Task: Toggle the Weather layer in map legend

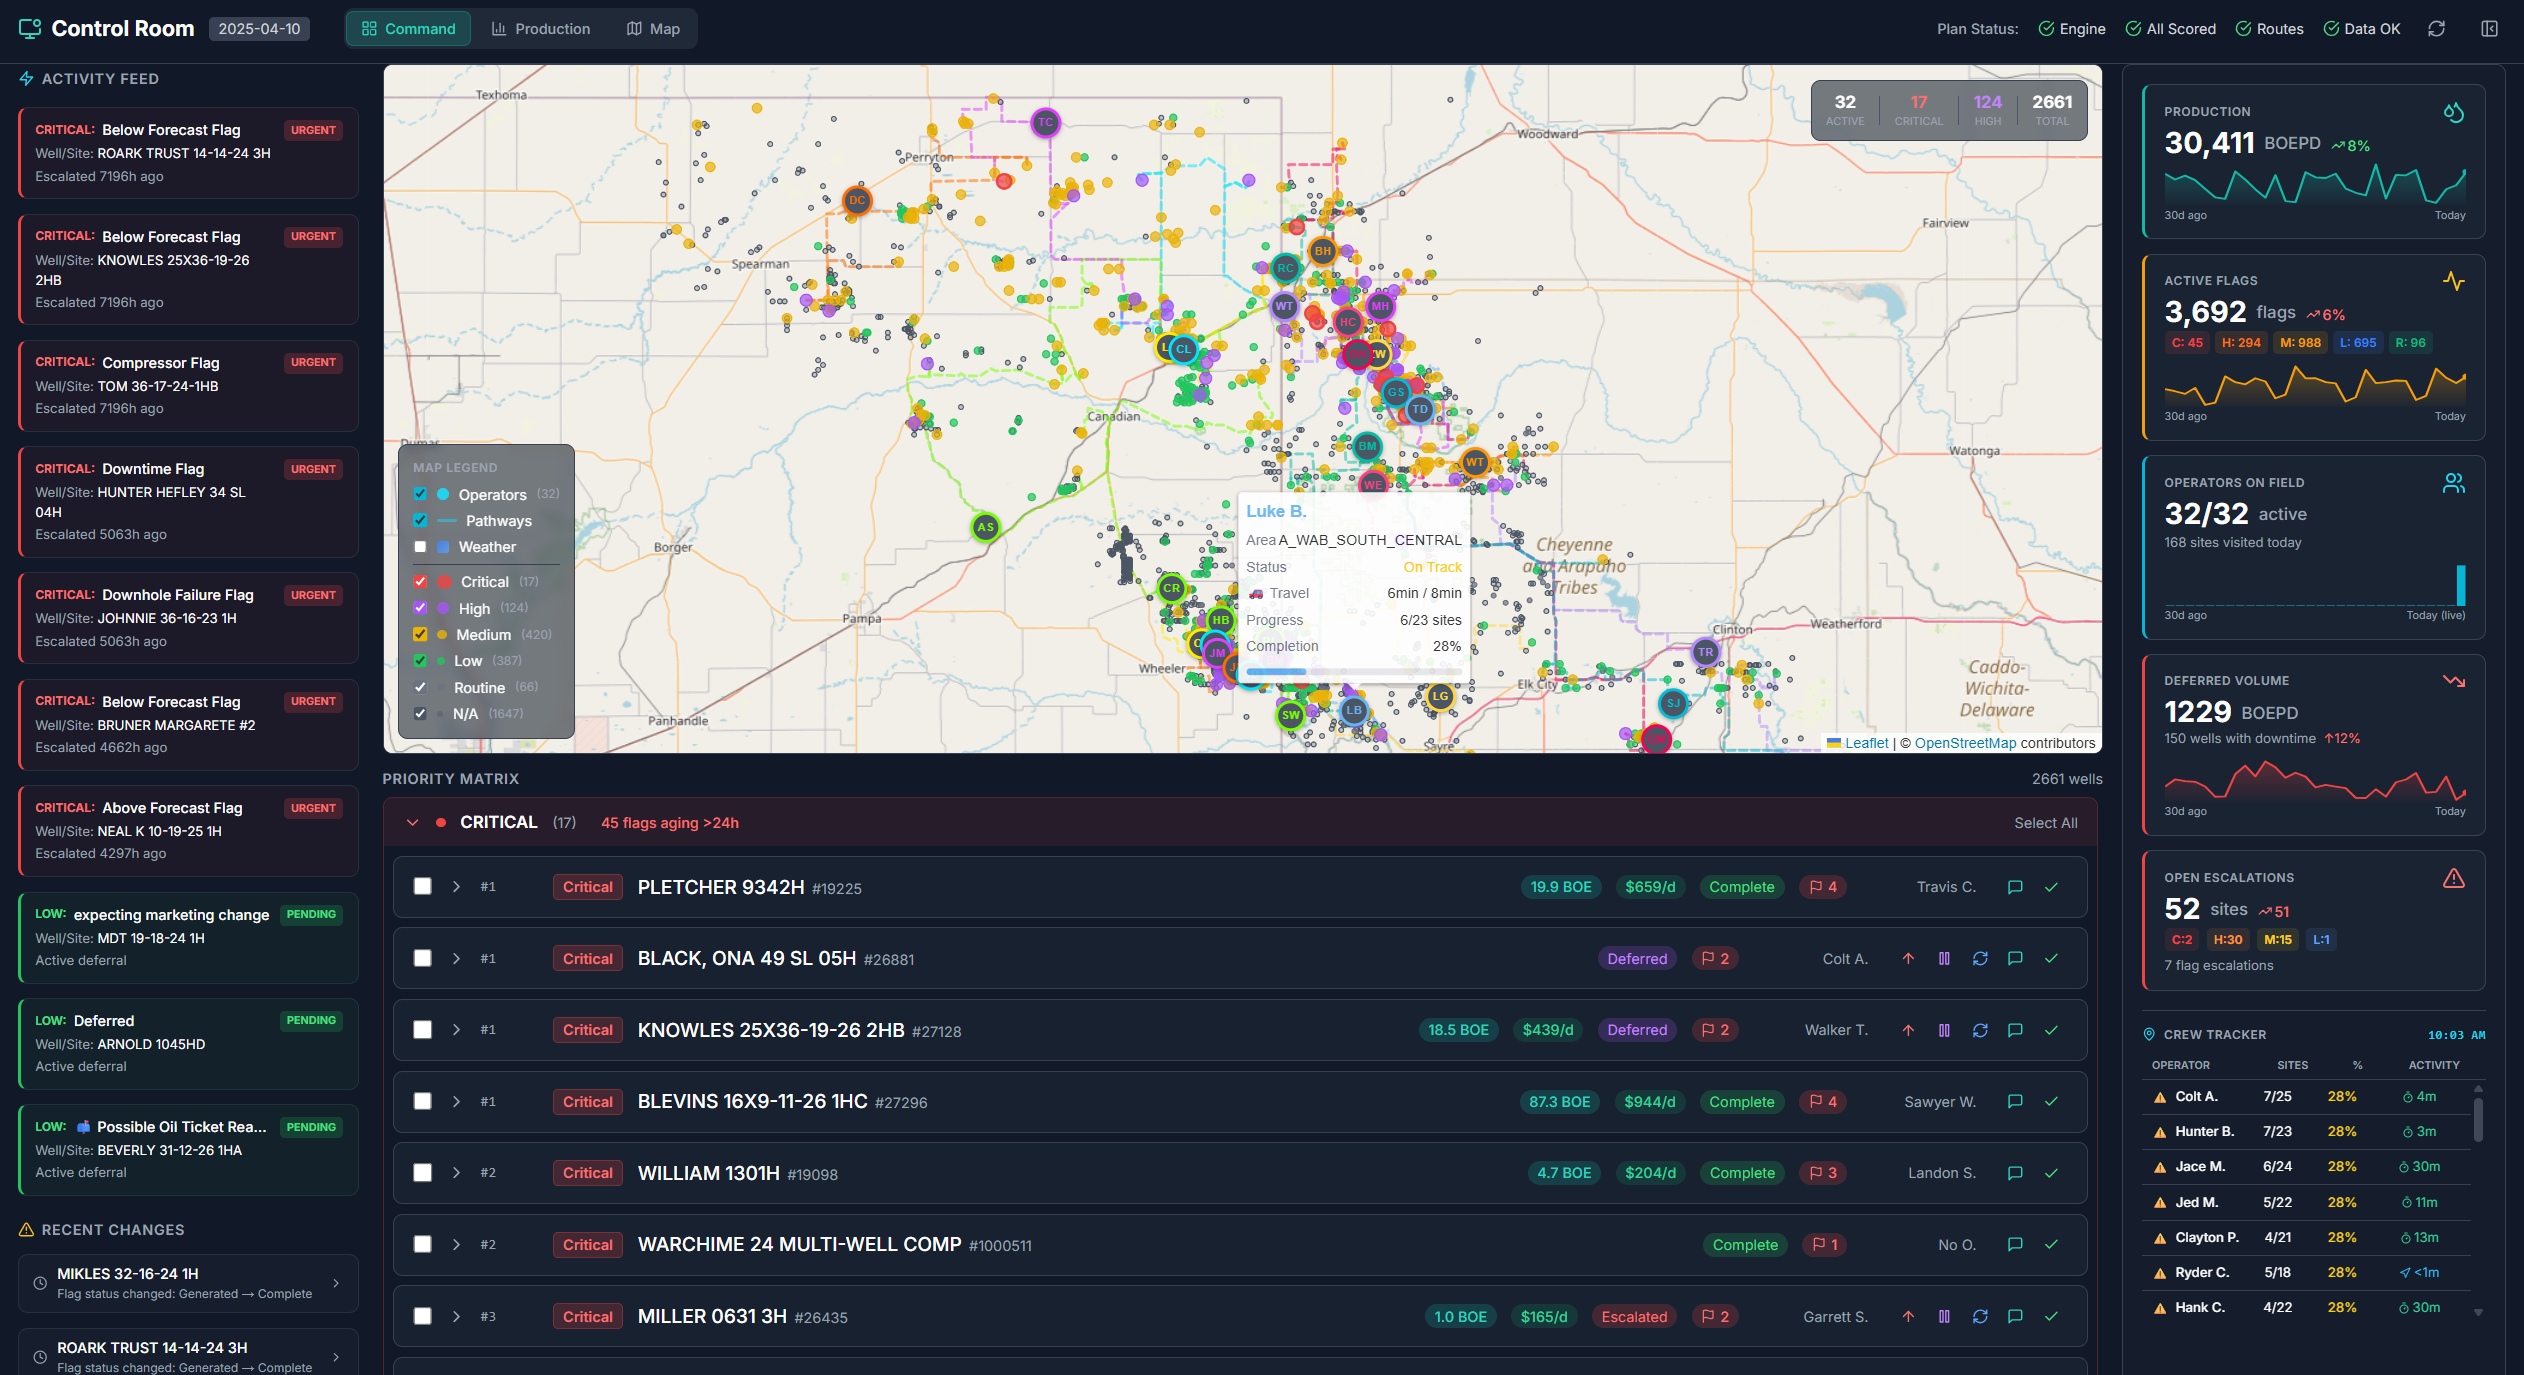Action: (420, 547)
